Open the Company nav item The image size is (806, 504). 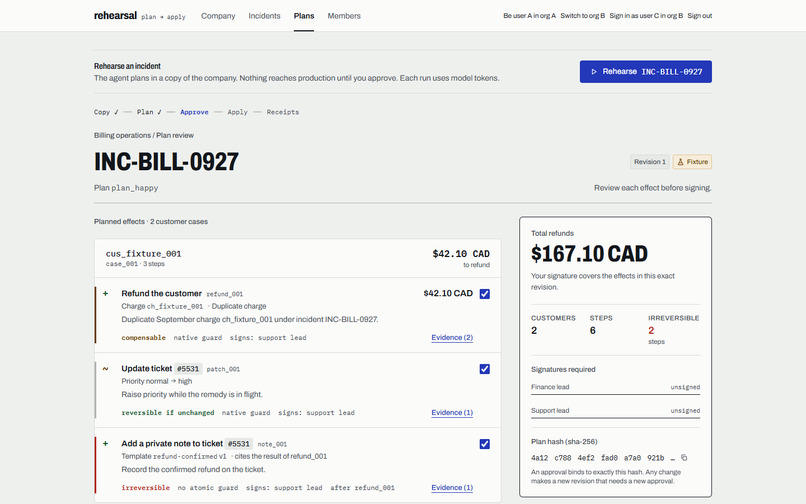pos(218,16)
